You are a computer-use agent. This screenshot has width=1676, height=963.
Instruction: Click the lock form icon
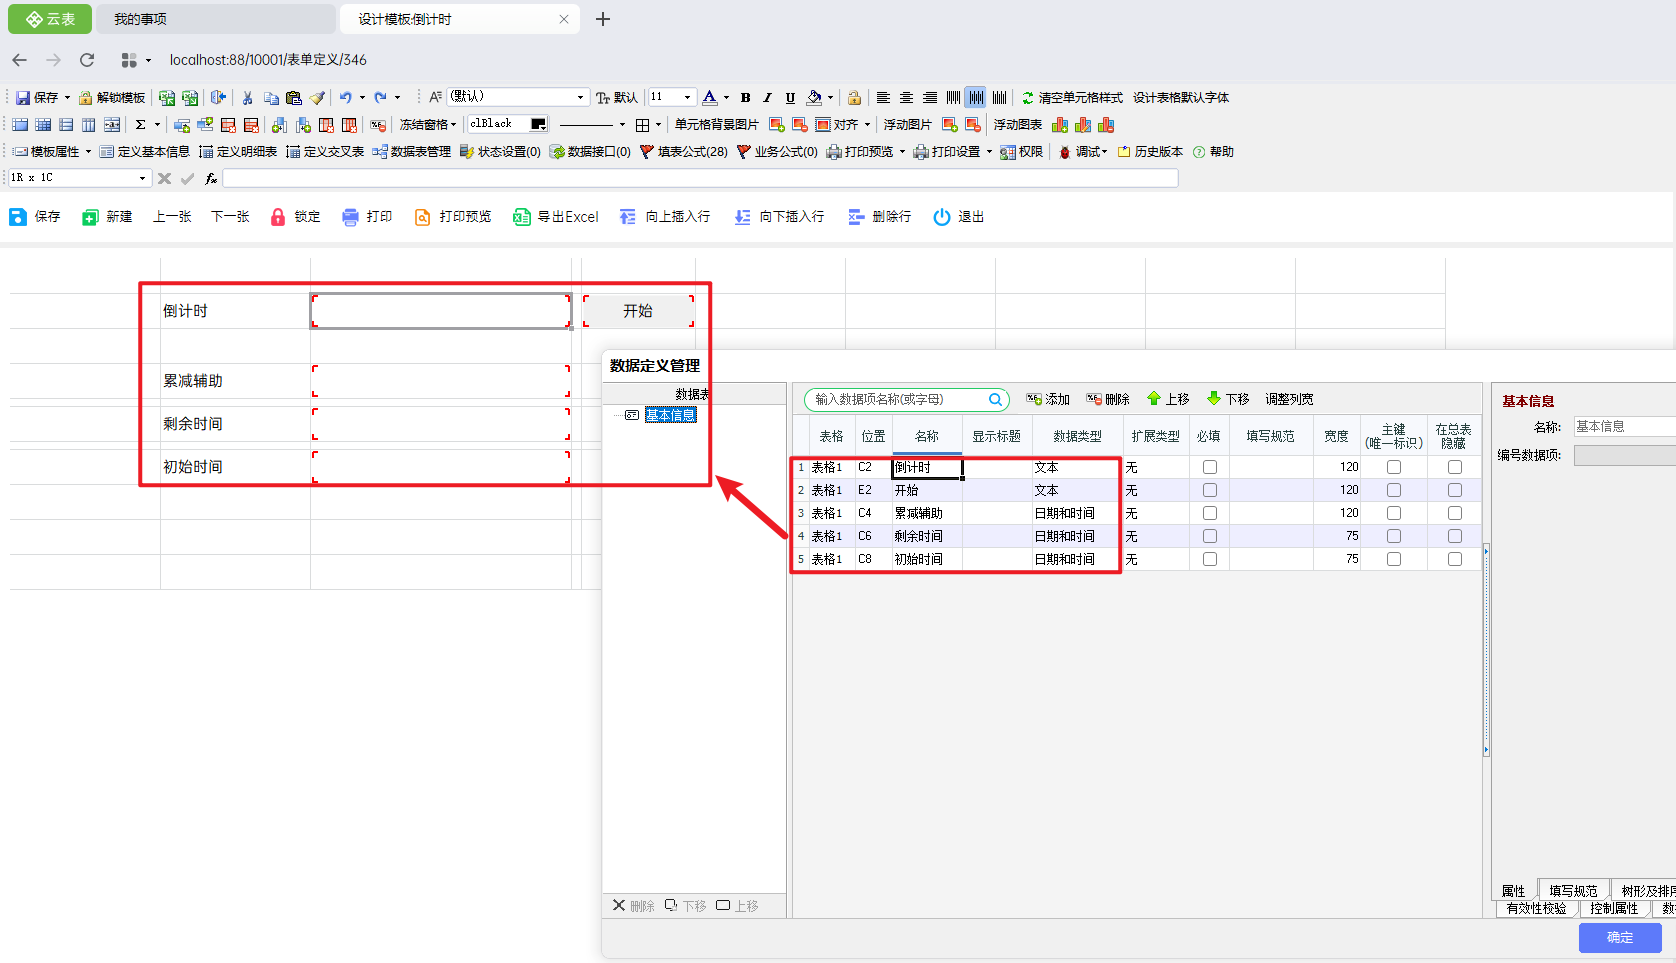click(x=278, y=217)
